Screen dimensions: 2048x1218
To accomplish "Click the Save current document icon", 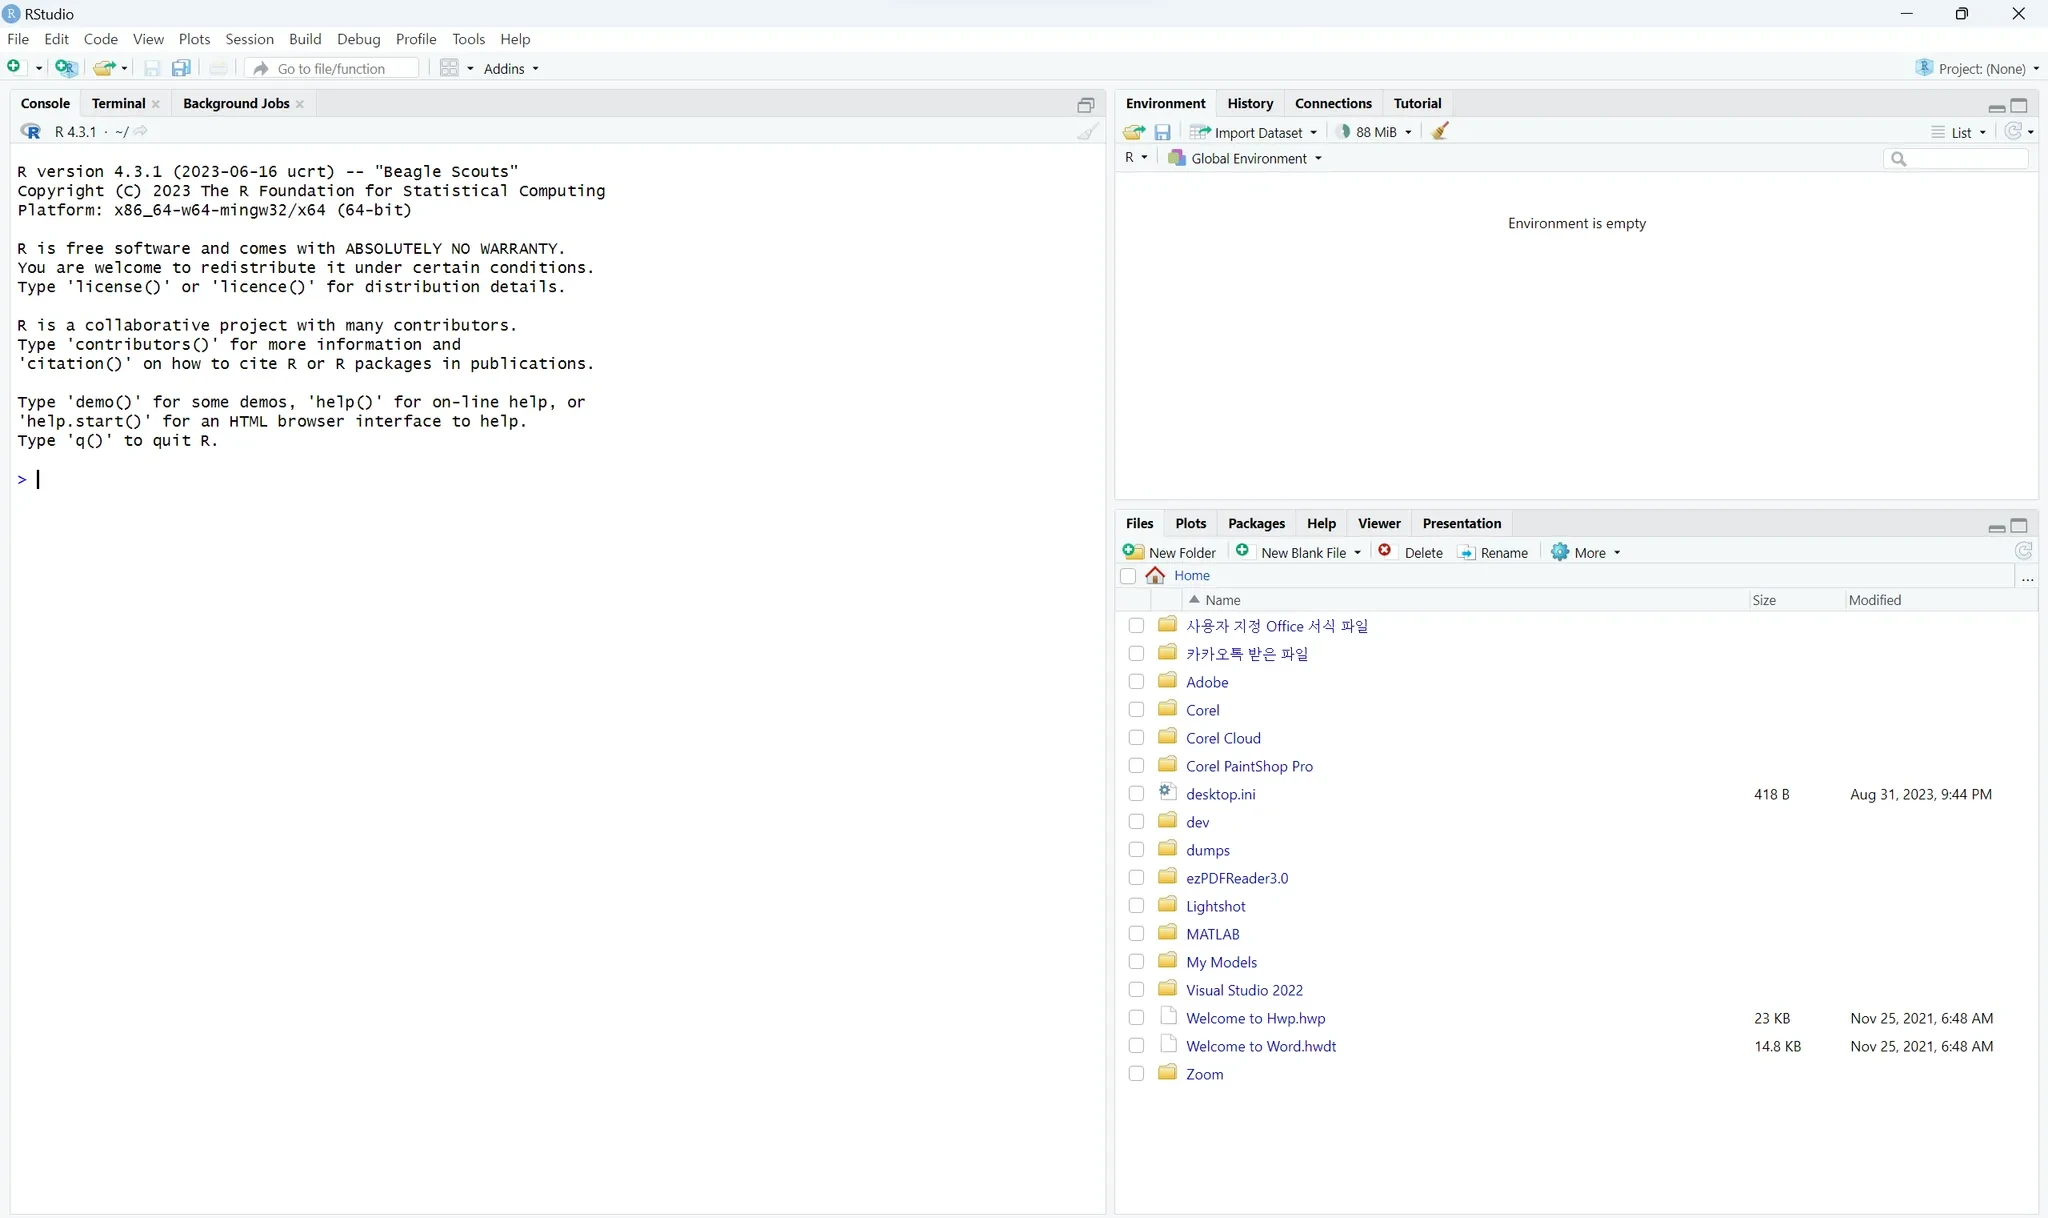I will 152,68.
